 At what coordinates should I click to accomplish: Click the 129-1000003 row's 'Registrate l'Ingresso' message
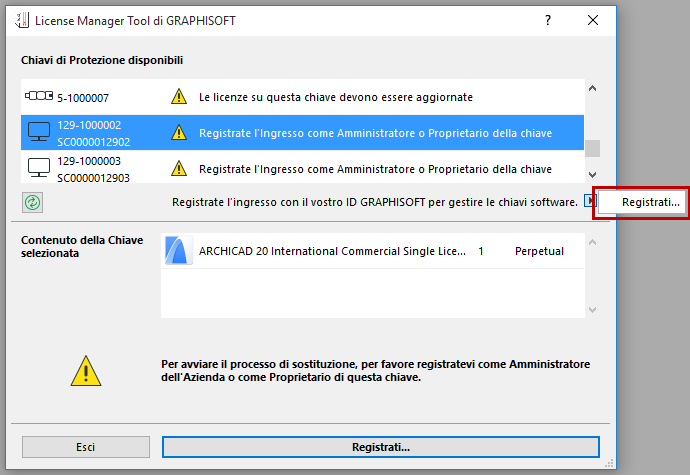pyautogui.click(x=375, y=169)
